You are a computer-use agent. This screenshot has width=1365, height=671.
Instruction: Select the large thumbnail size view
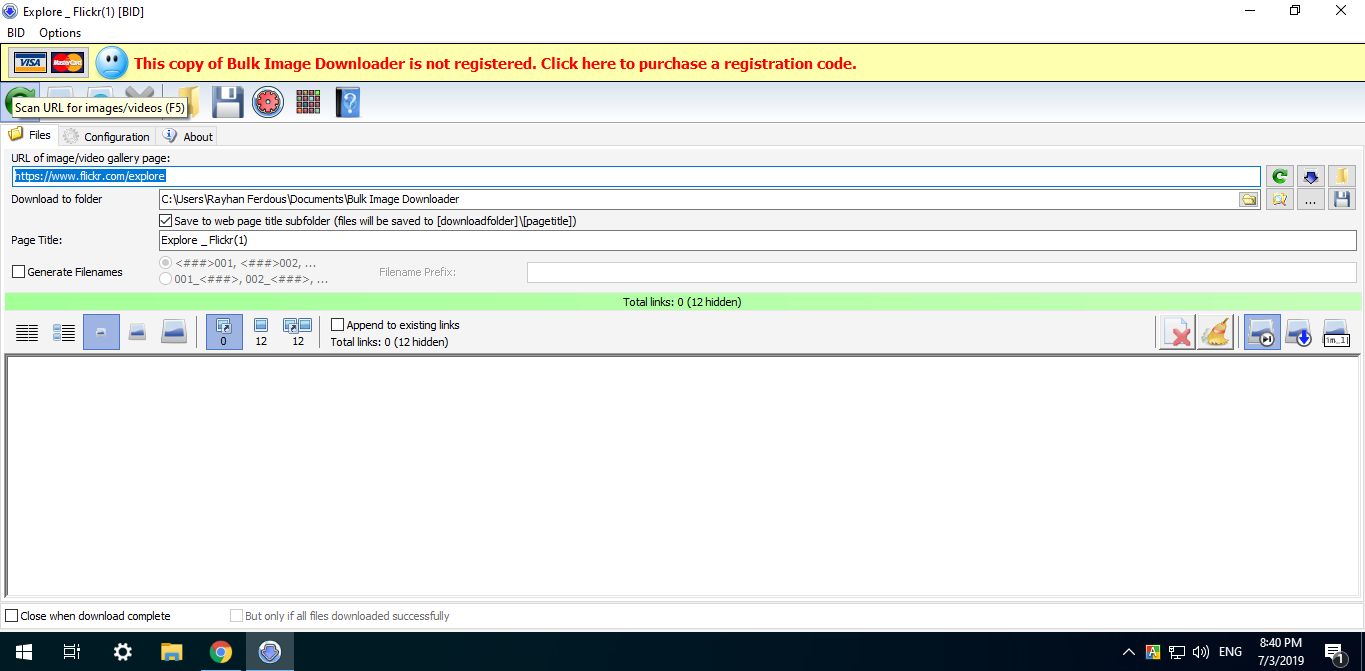[x=174, y=332]
